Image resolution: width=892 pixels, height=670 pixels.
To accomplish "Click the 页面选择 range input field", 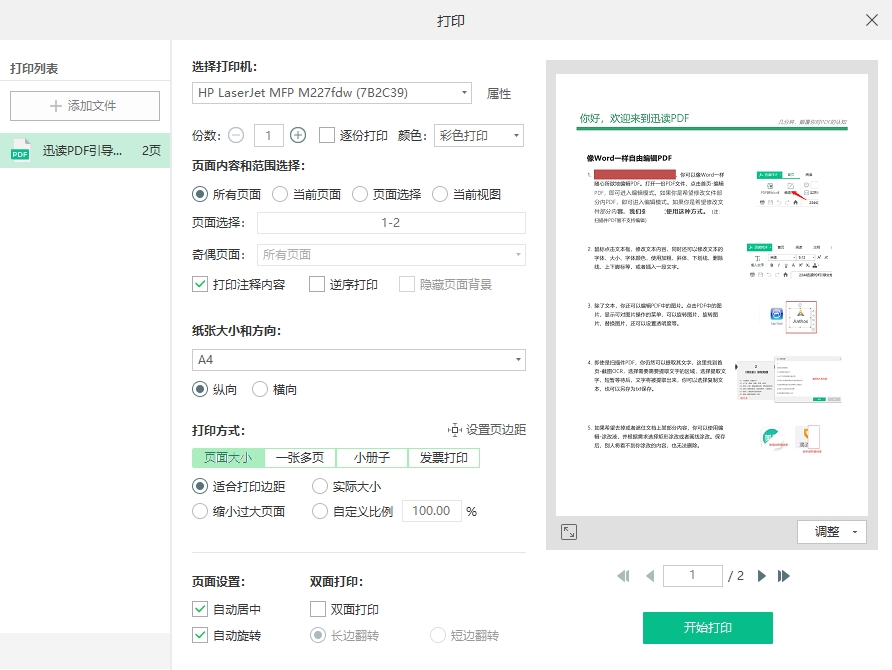I will (x=391, y=223).
